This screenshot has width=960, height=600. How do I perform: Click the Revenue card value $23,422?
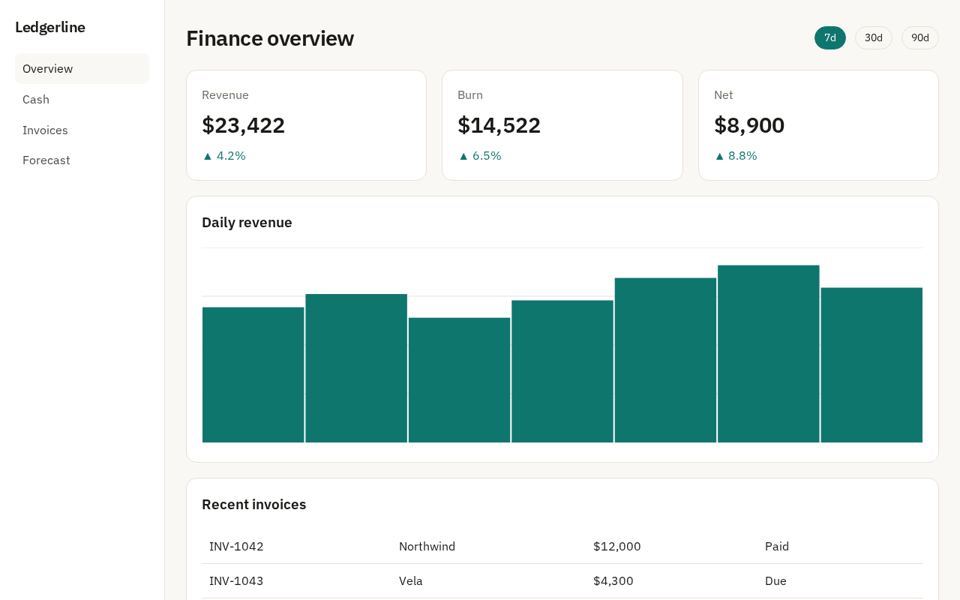point(243,126)
